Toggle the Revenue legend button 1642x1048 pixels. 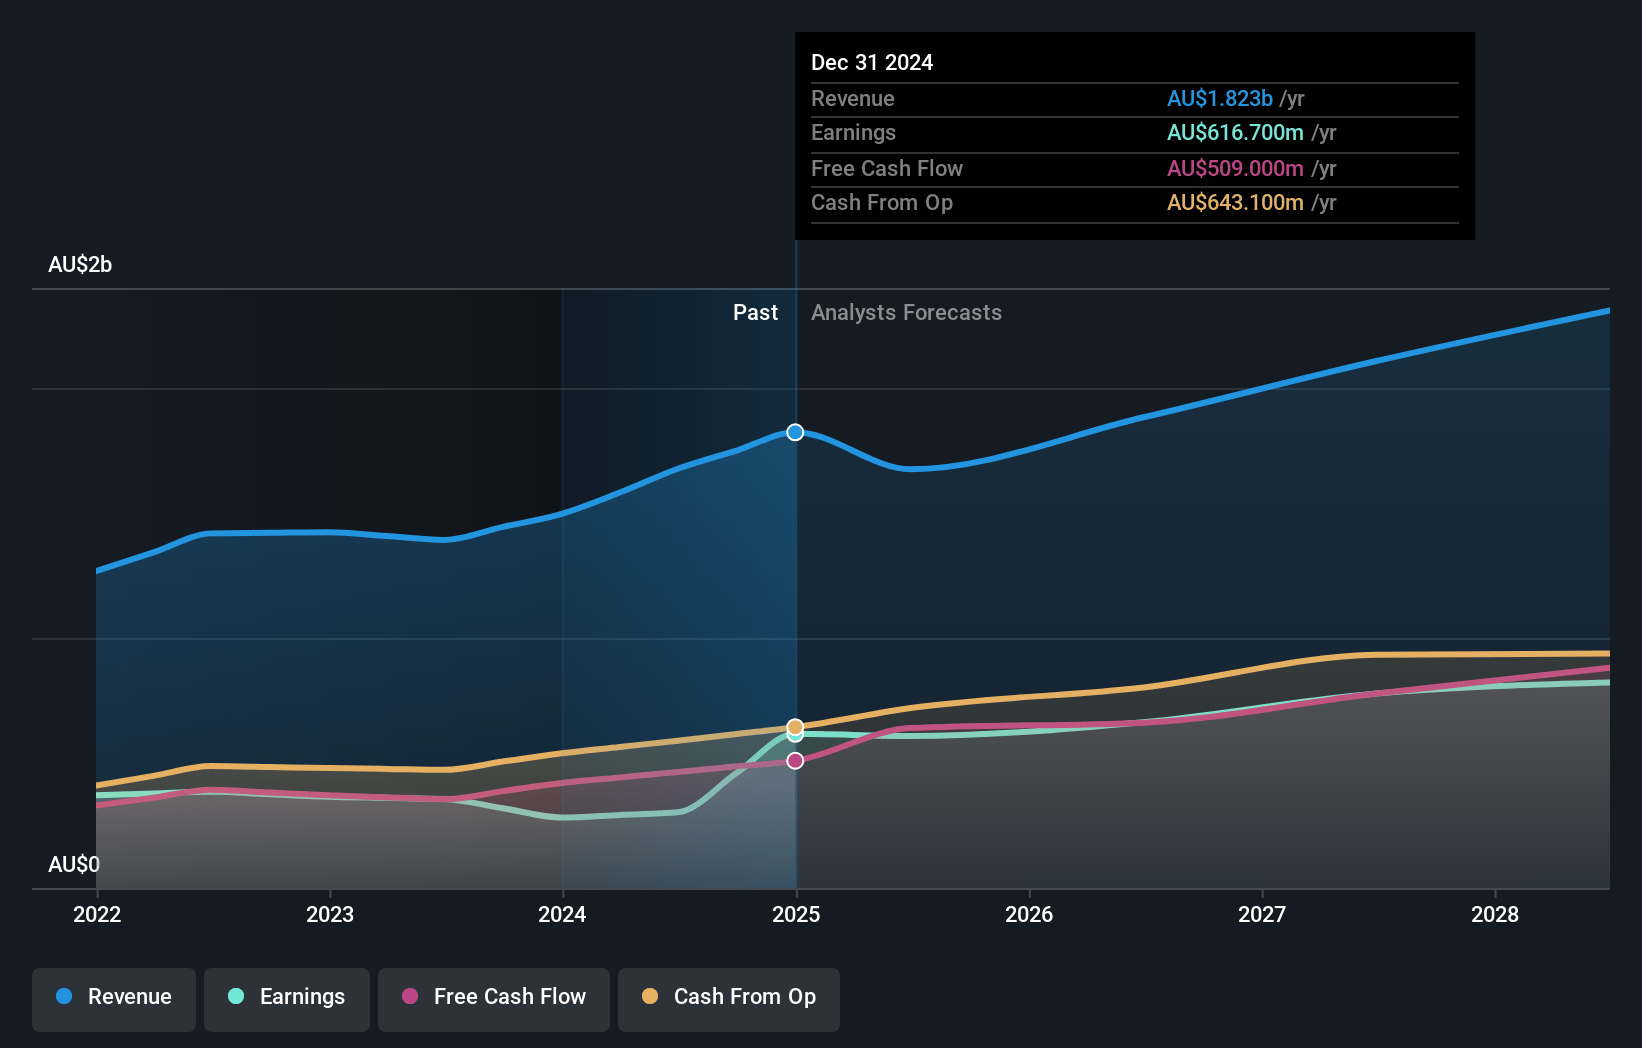coord(114,999)
